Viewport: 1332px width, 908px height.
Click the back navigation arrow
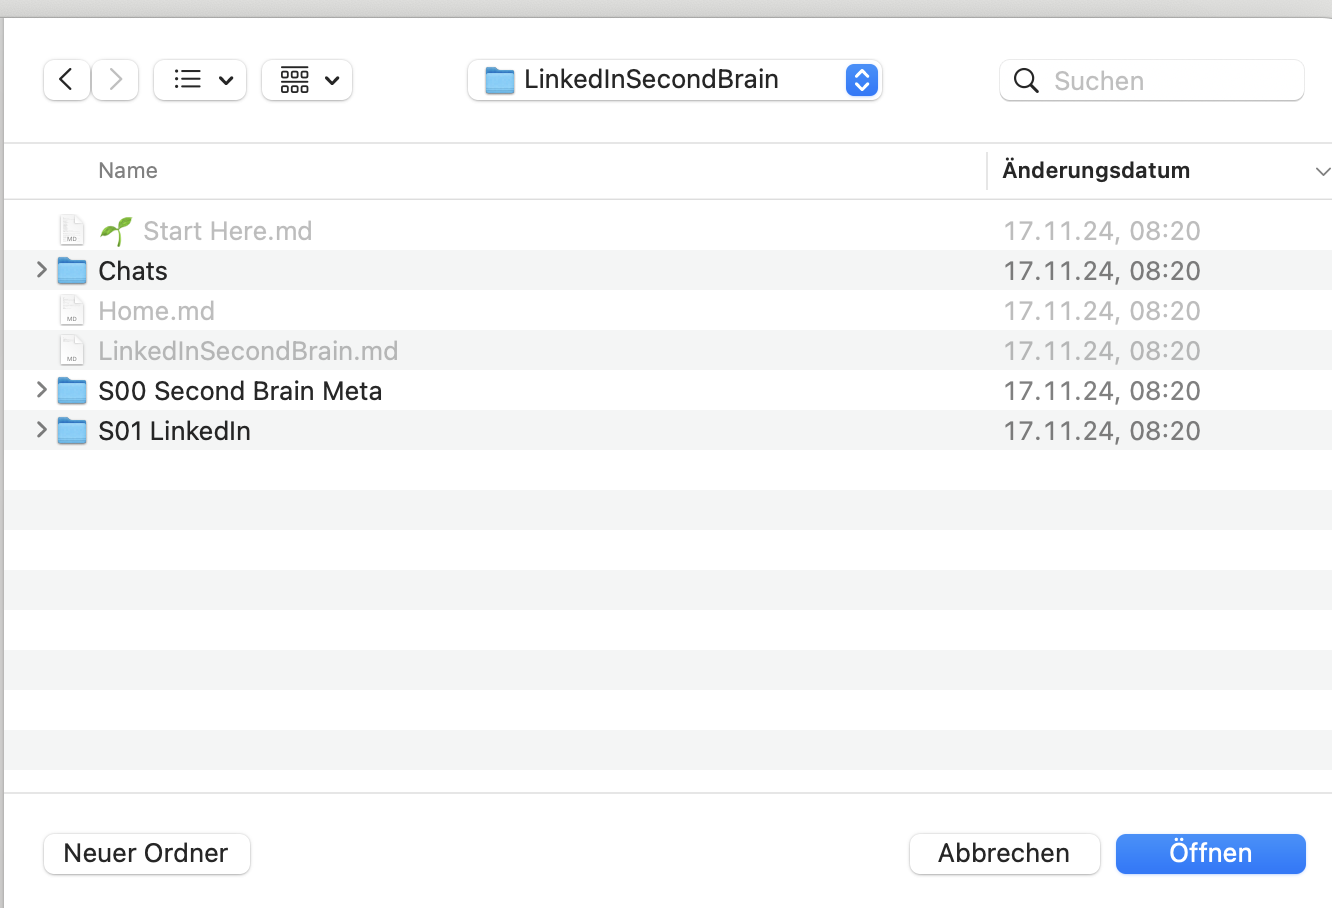tap(66, 80)
